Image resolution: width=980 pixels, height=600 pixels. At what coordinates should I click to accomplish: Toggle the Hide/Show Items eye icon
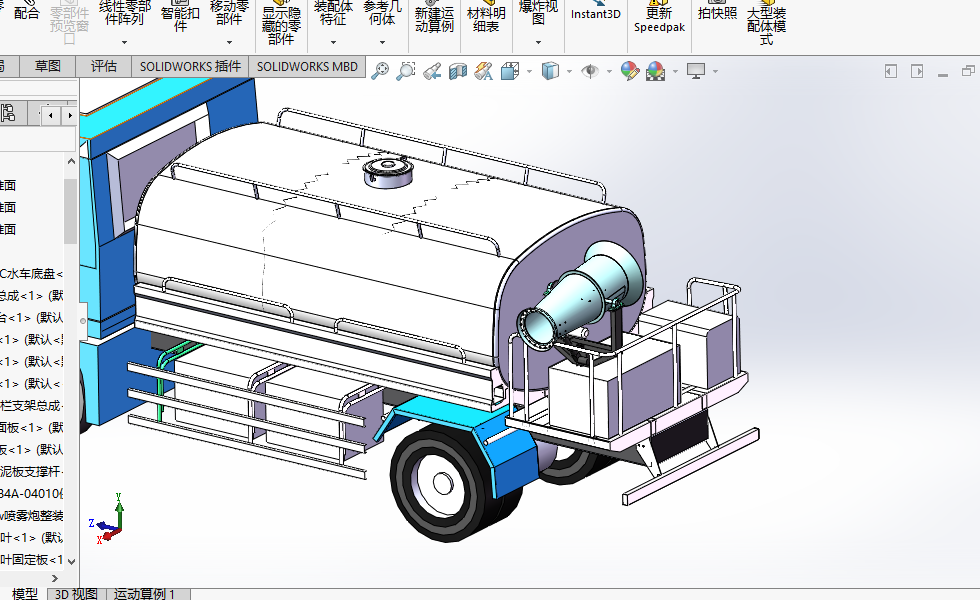tap(590, 70)
